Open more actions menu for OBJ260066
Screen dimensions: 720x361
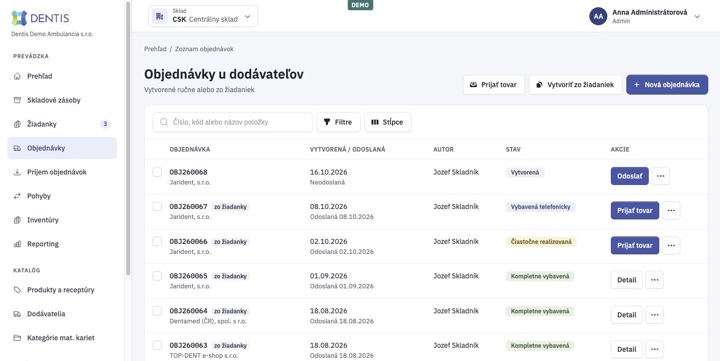(671, 245)
